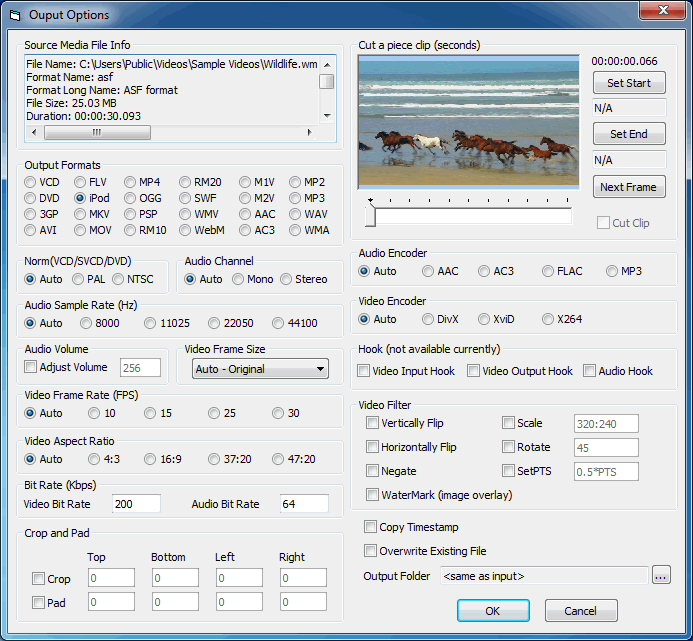
Task: Select the X264 video encoder
Action: click(548, 319)
